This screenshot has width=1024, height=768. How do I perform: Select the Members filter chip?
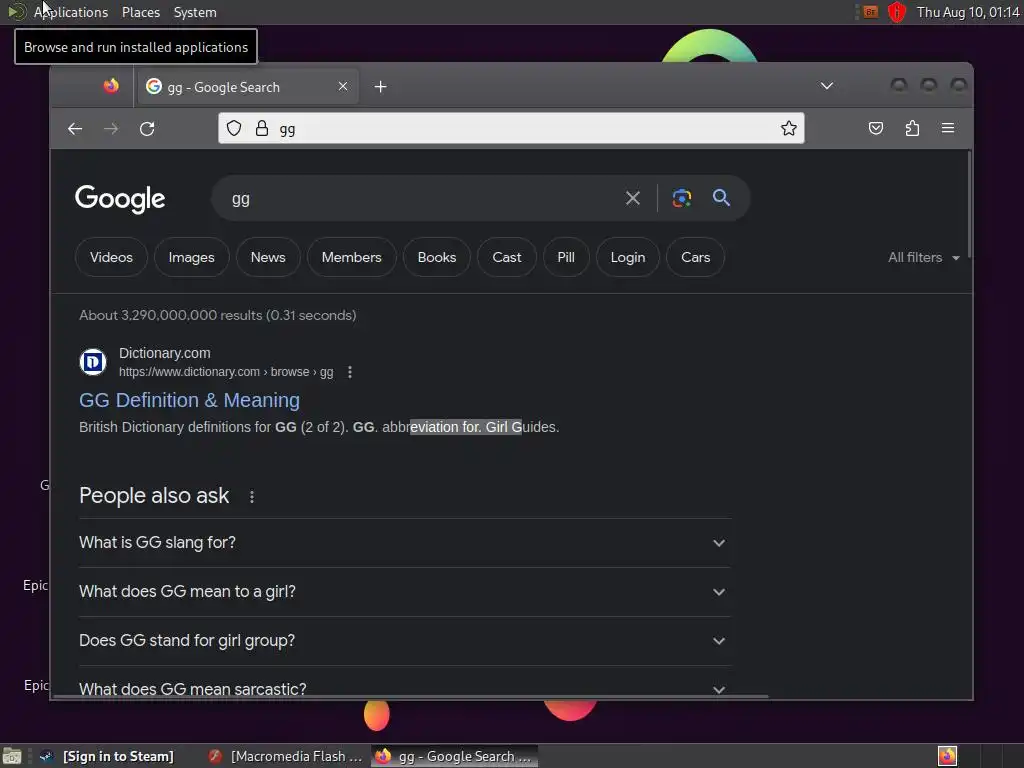351,257
